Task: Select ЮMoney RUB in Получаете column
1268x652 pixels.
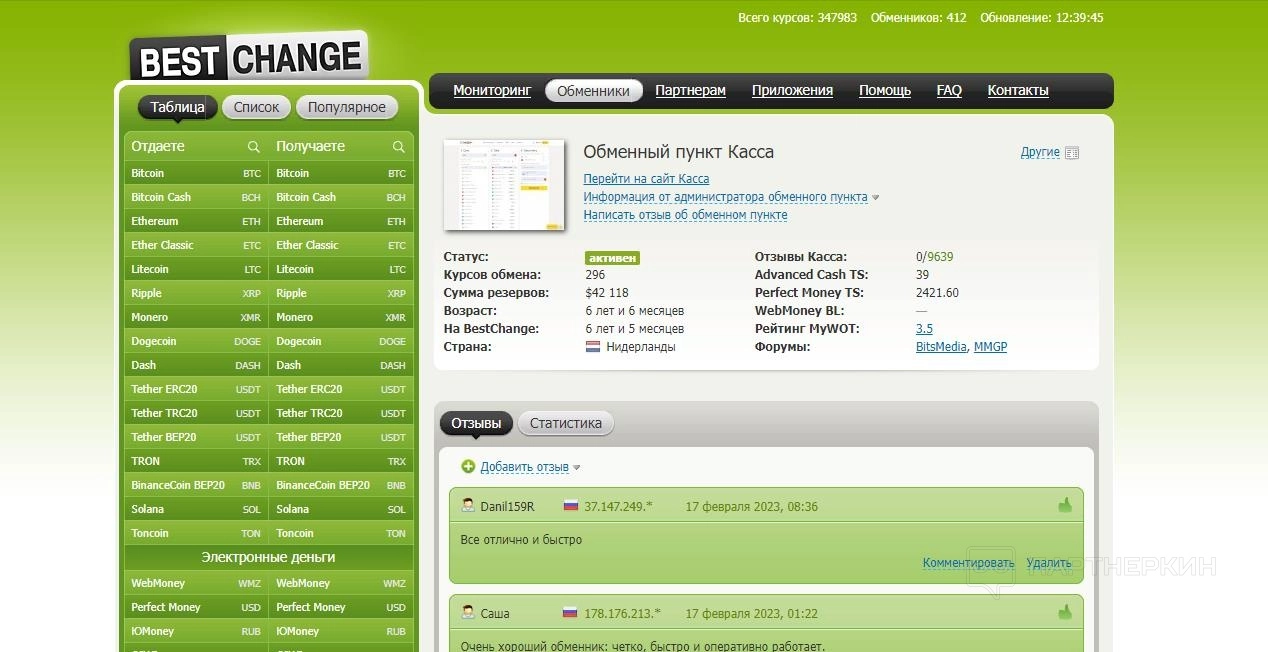Action: (341, 631)
